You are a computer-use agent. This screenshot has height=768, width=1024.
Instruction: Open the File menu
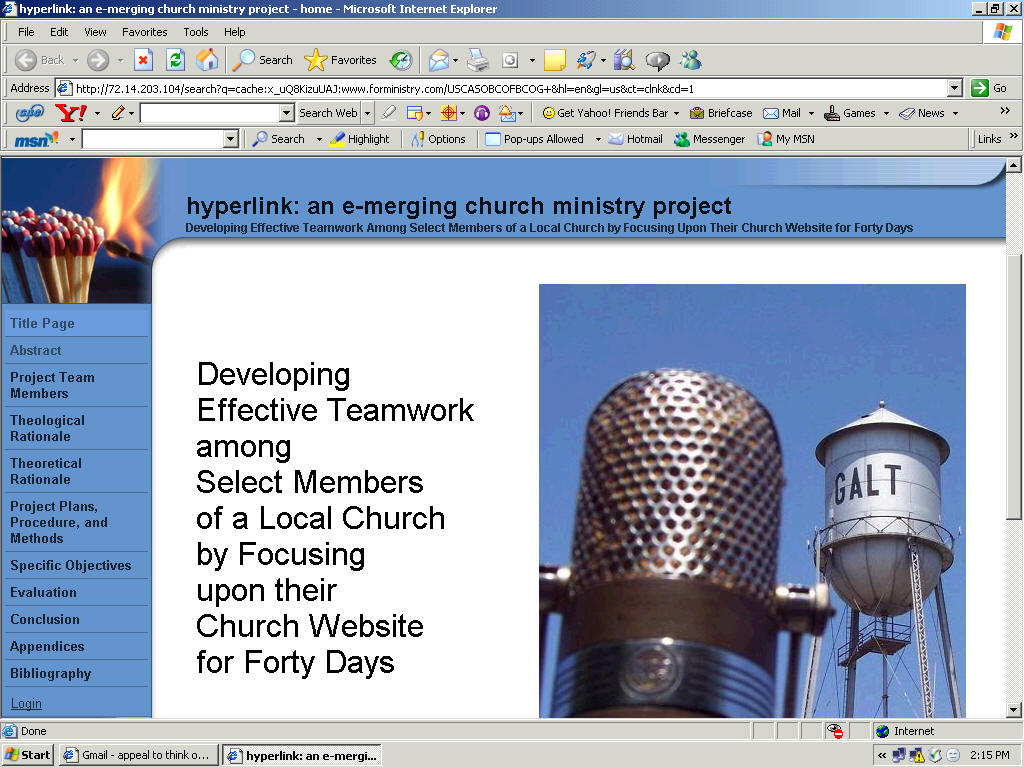[26, 32]
